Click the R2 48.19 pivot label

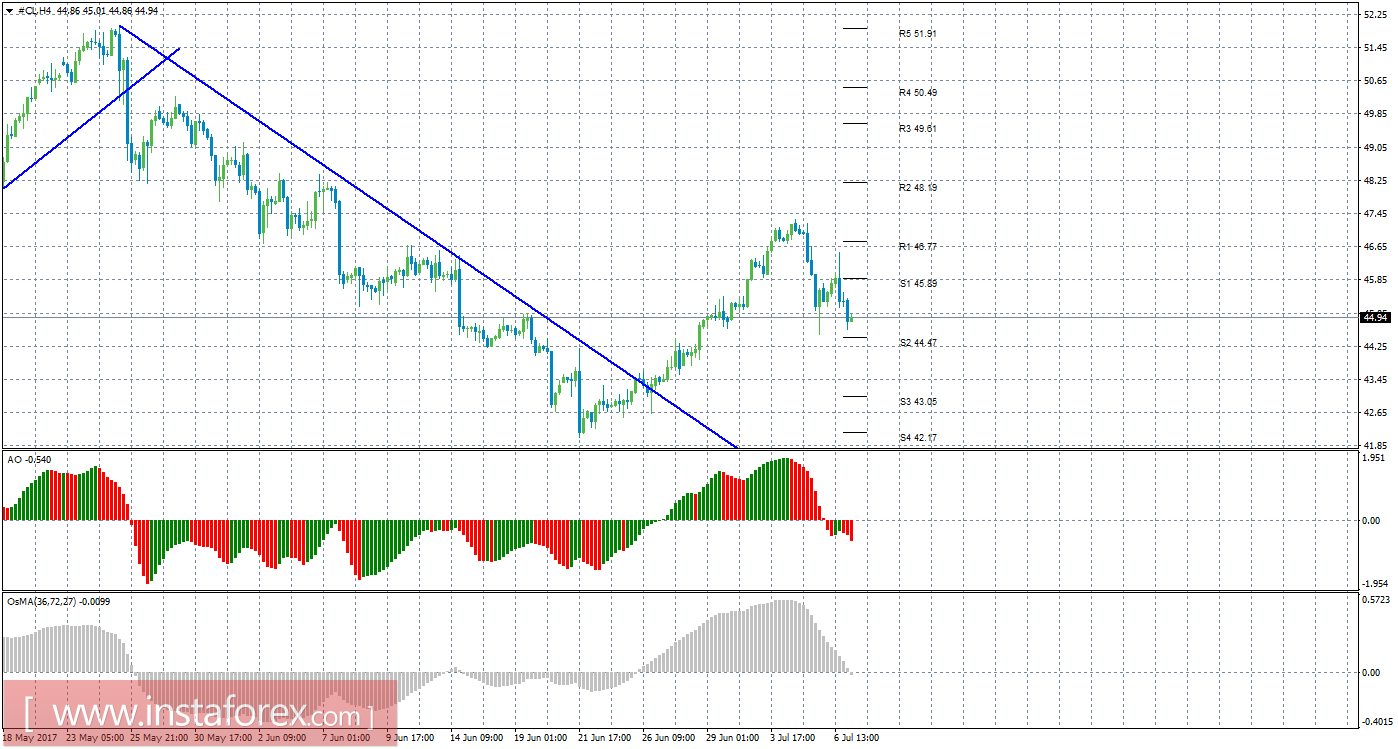click(x=917, y=187)
